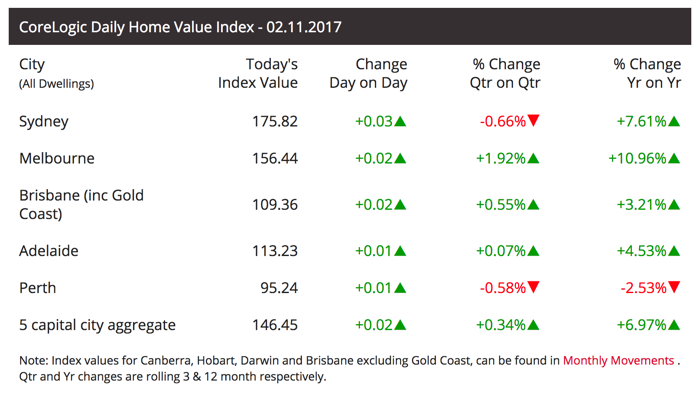Image resolution: width=700 pixels, height=396 pixels.
Task: Click the Today's Index Value column header
Action: coord(258,73)
